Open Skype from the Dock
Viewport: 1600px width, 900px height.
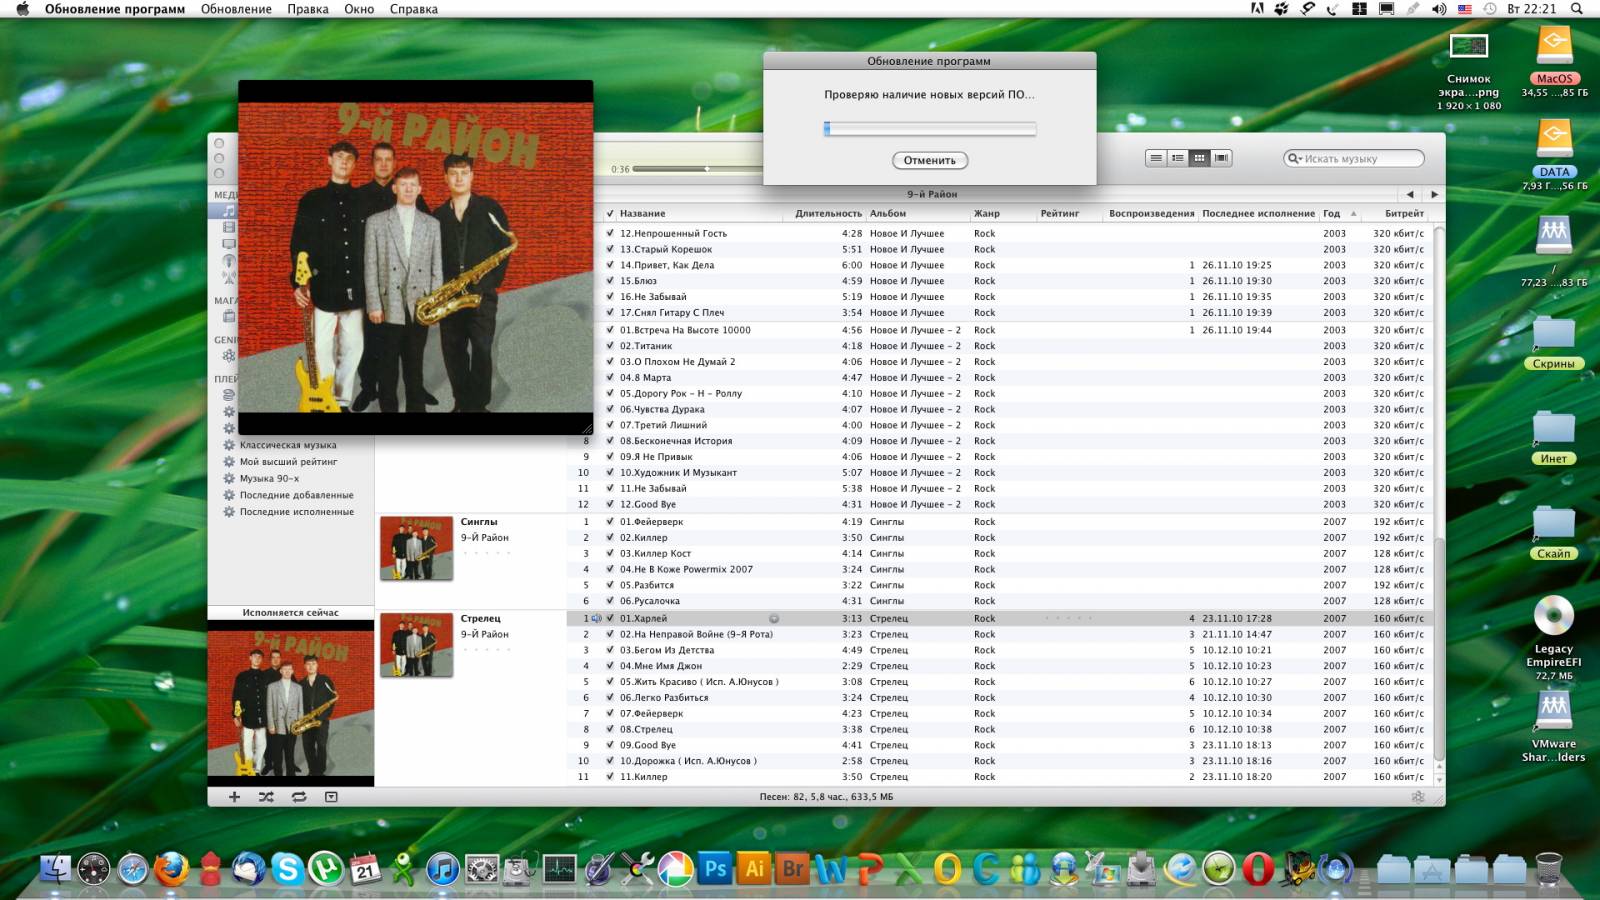(x=287, y=869)
